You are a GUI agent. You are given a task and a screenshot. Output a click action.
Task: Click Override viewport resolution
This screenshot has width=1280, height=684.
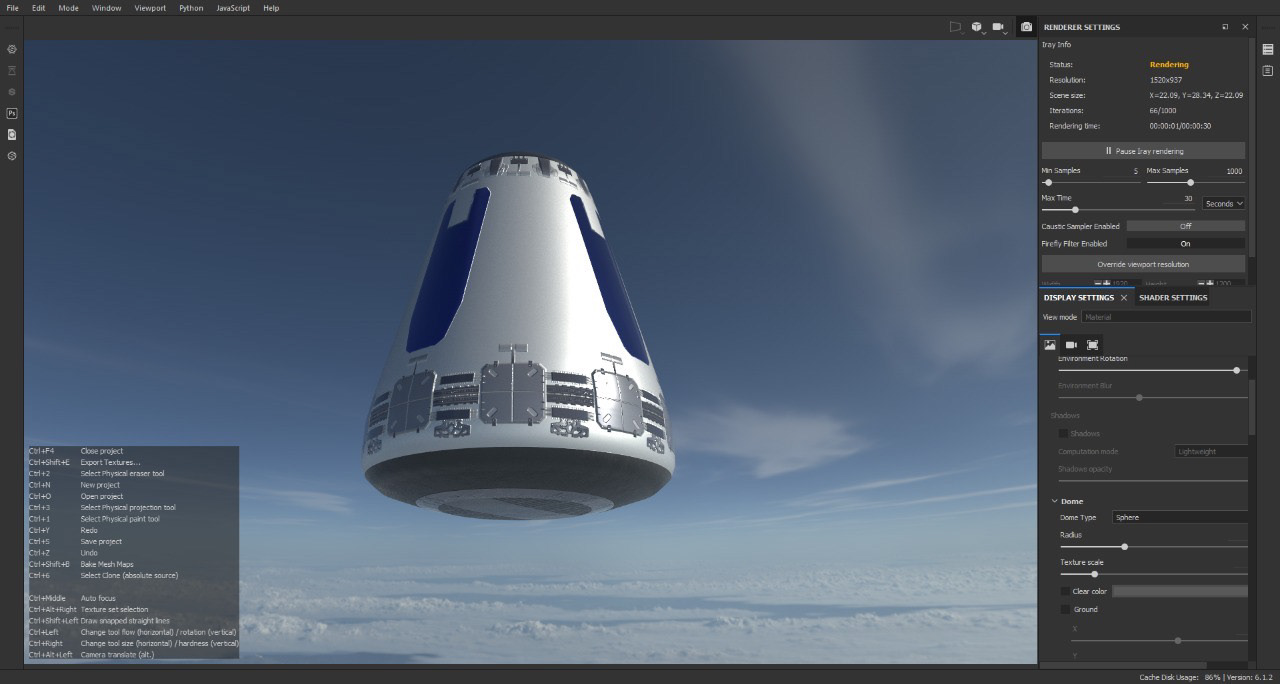coord(1144,263)
